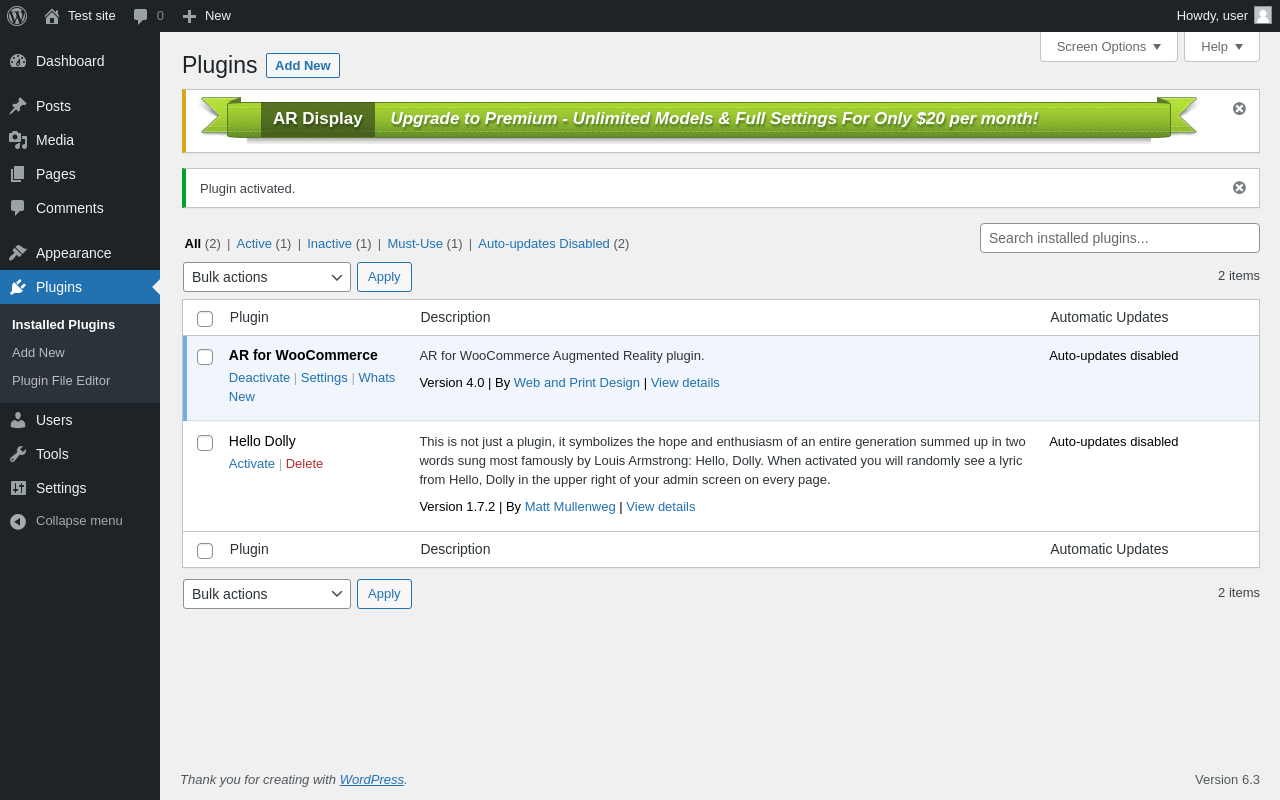Filter plugins by Active
The width and height of the screenshot is (1280, 800).
tap(254, 243)
